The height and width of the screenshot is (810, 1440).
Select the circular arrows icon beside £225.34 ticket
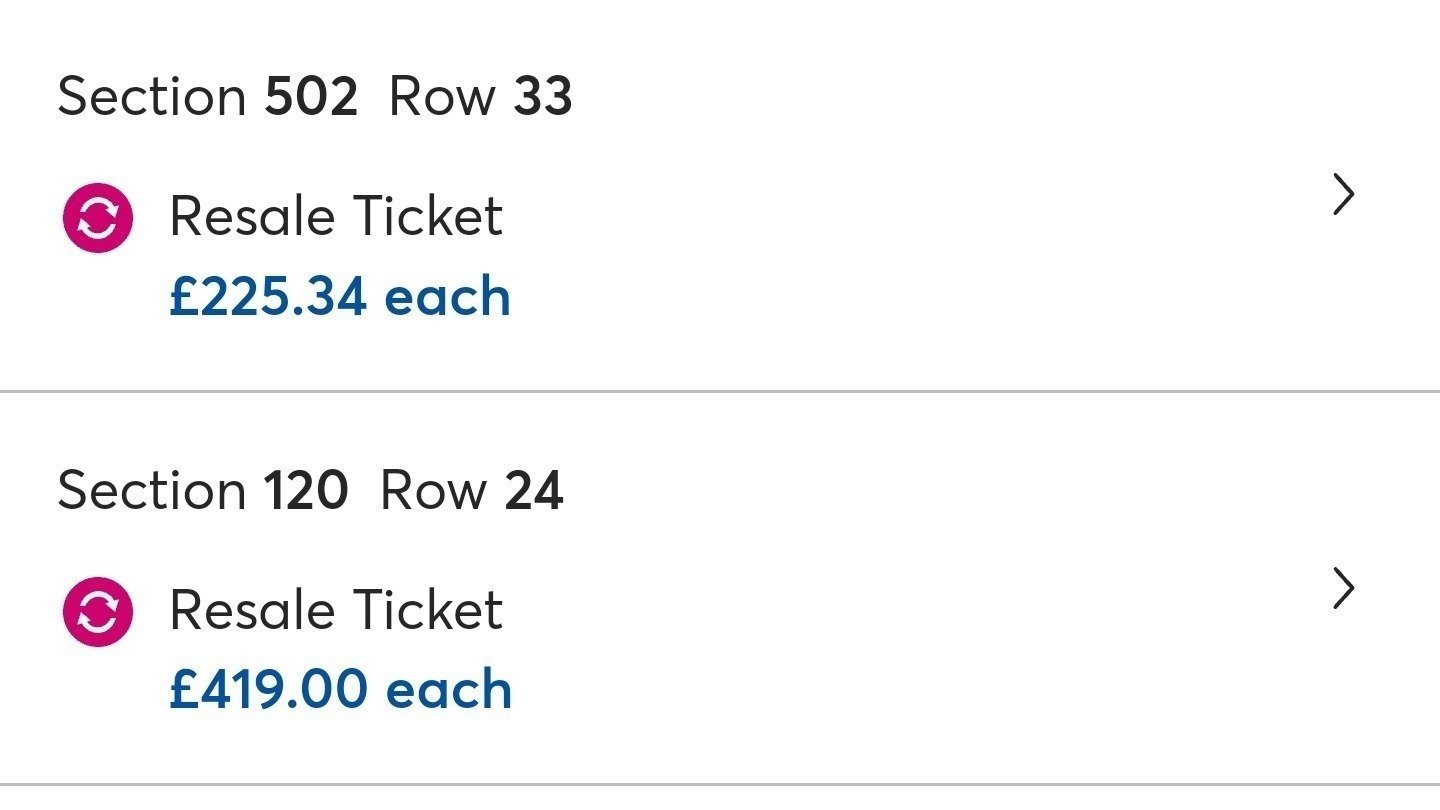pos(97,214)
